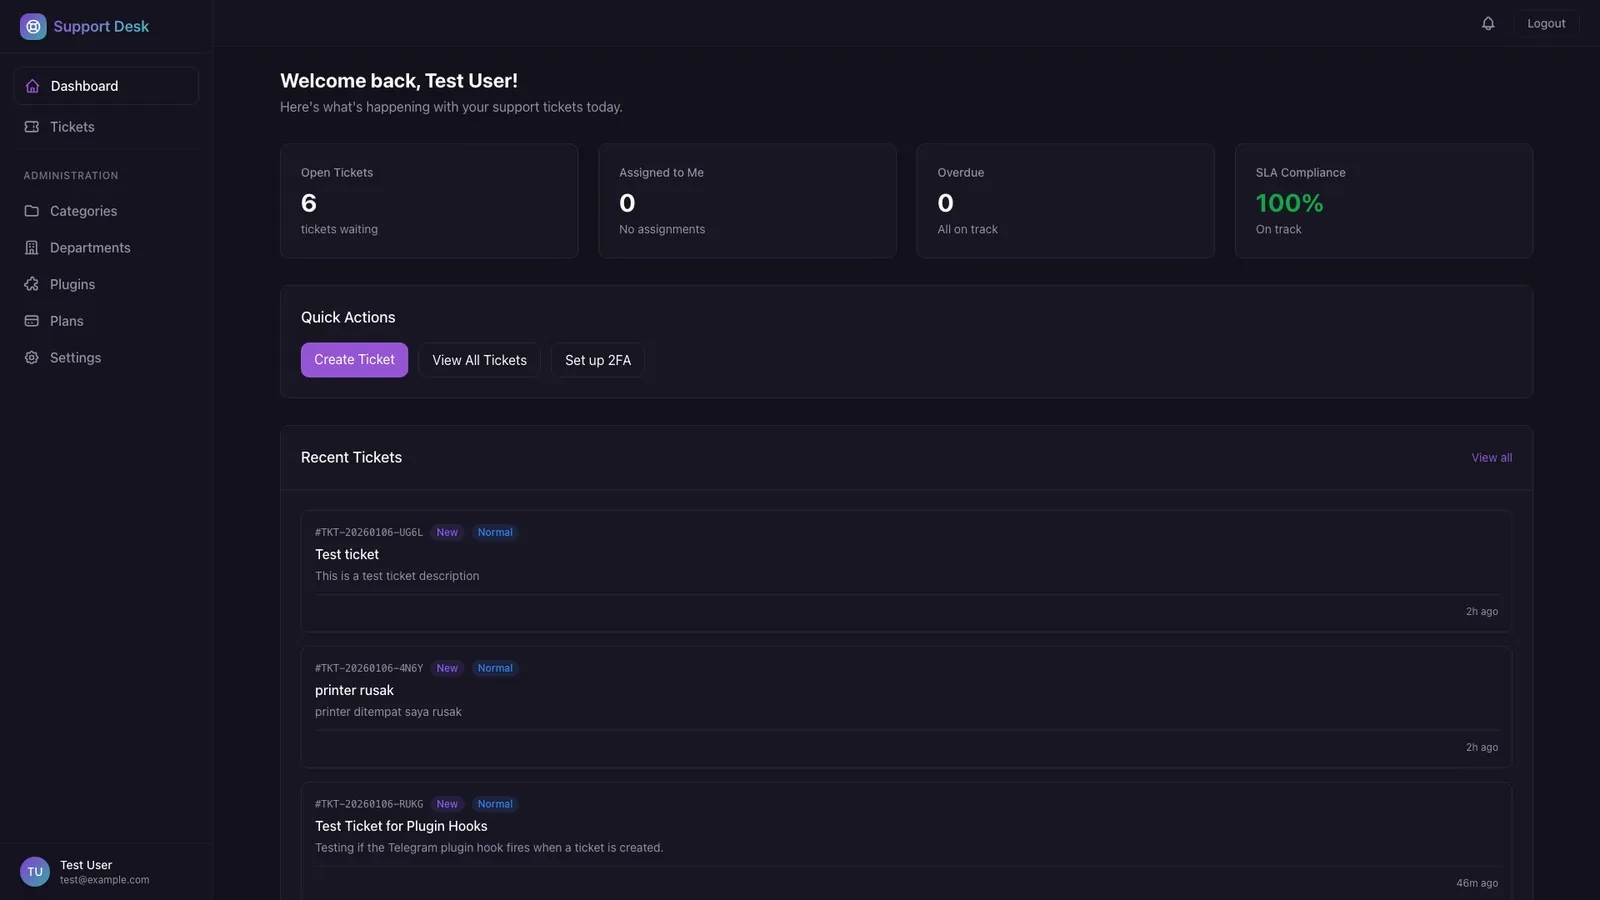Click 'This is a test ticket description' text
The image size is (1600, 900).
click(x=397, y=576)
